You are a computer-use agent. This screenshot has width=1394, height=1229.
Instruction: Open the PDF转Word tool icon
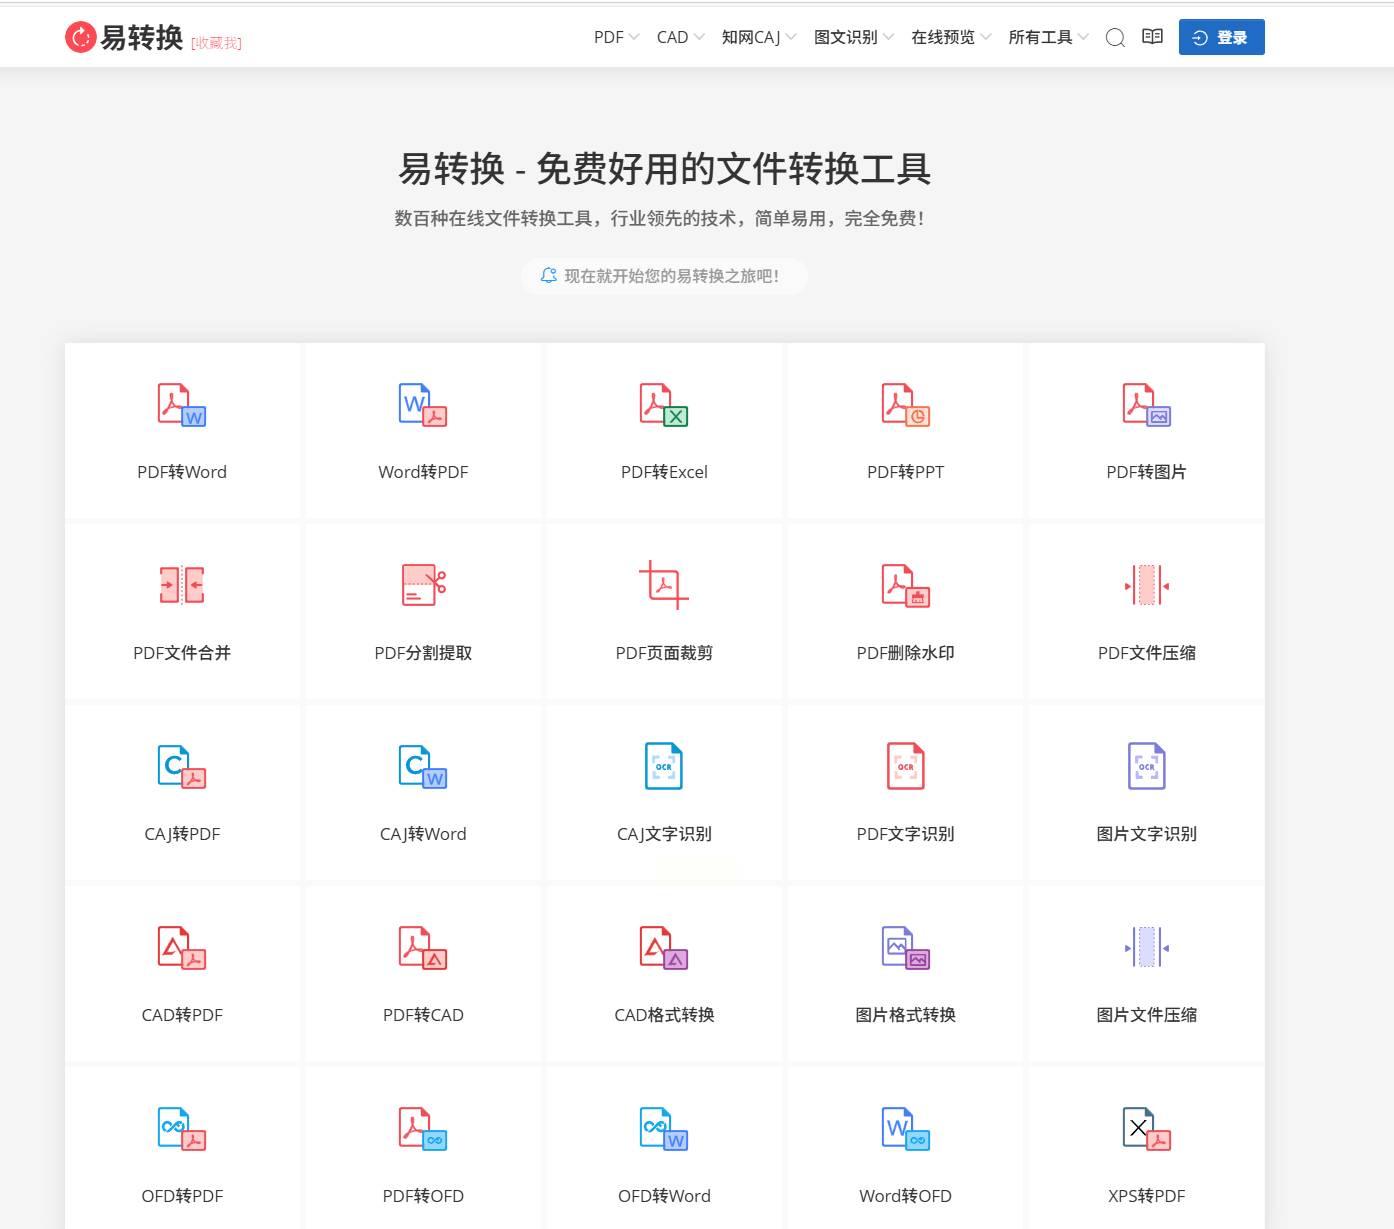pos(182,405)
